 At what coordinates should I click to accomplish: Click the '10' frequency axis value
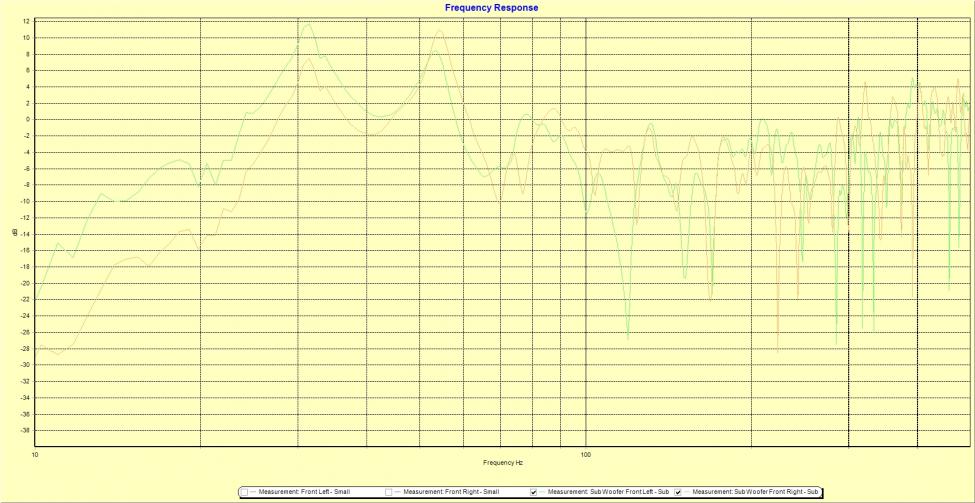tap(35, 453)
